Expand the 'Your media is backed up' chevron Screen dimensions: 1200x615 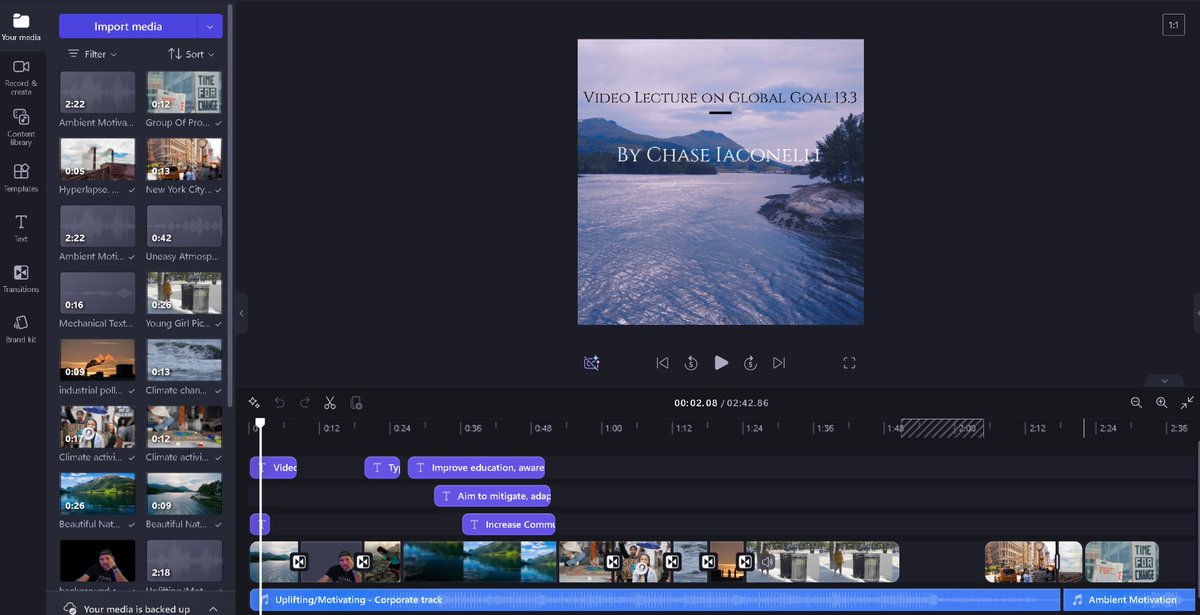213,608
